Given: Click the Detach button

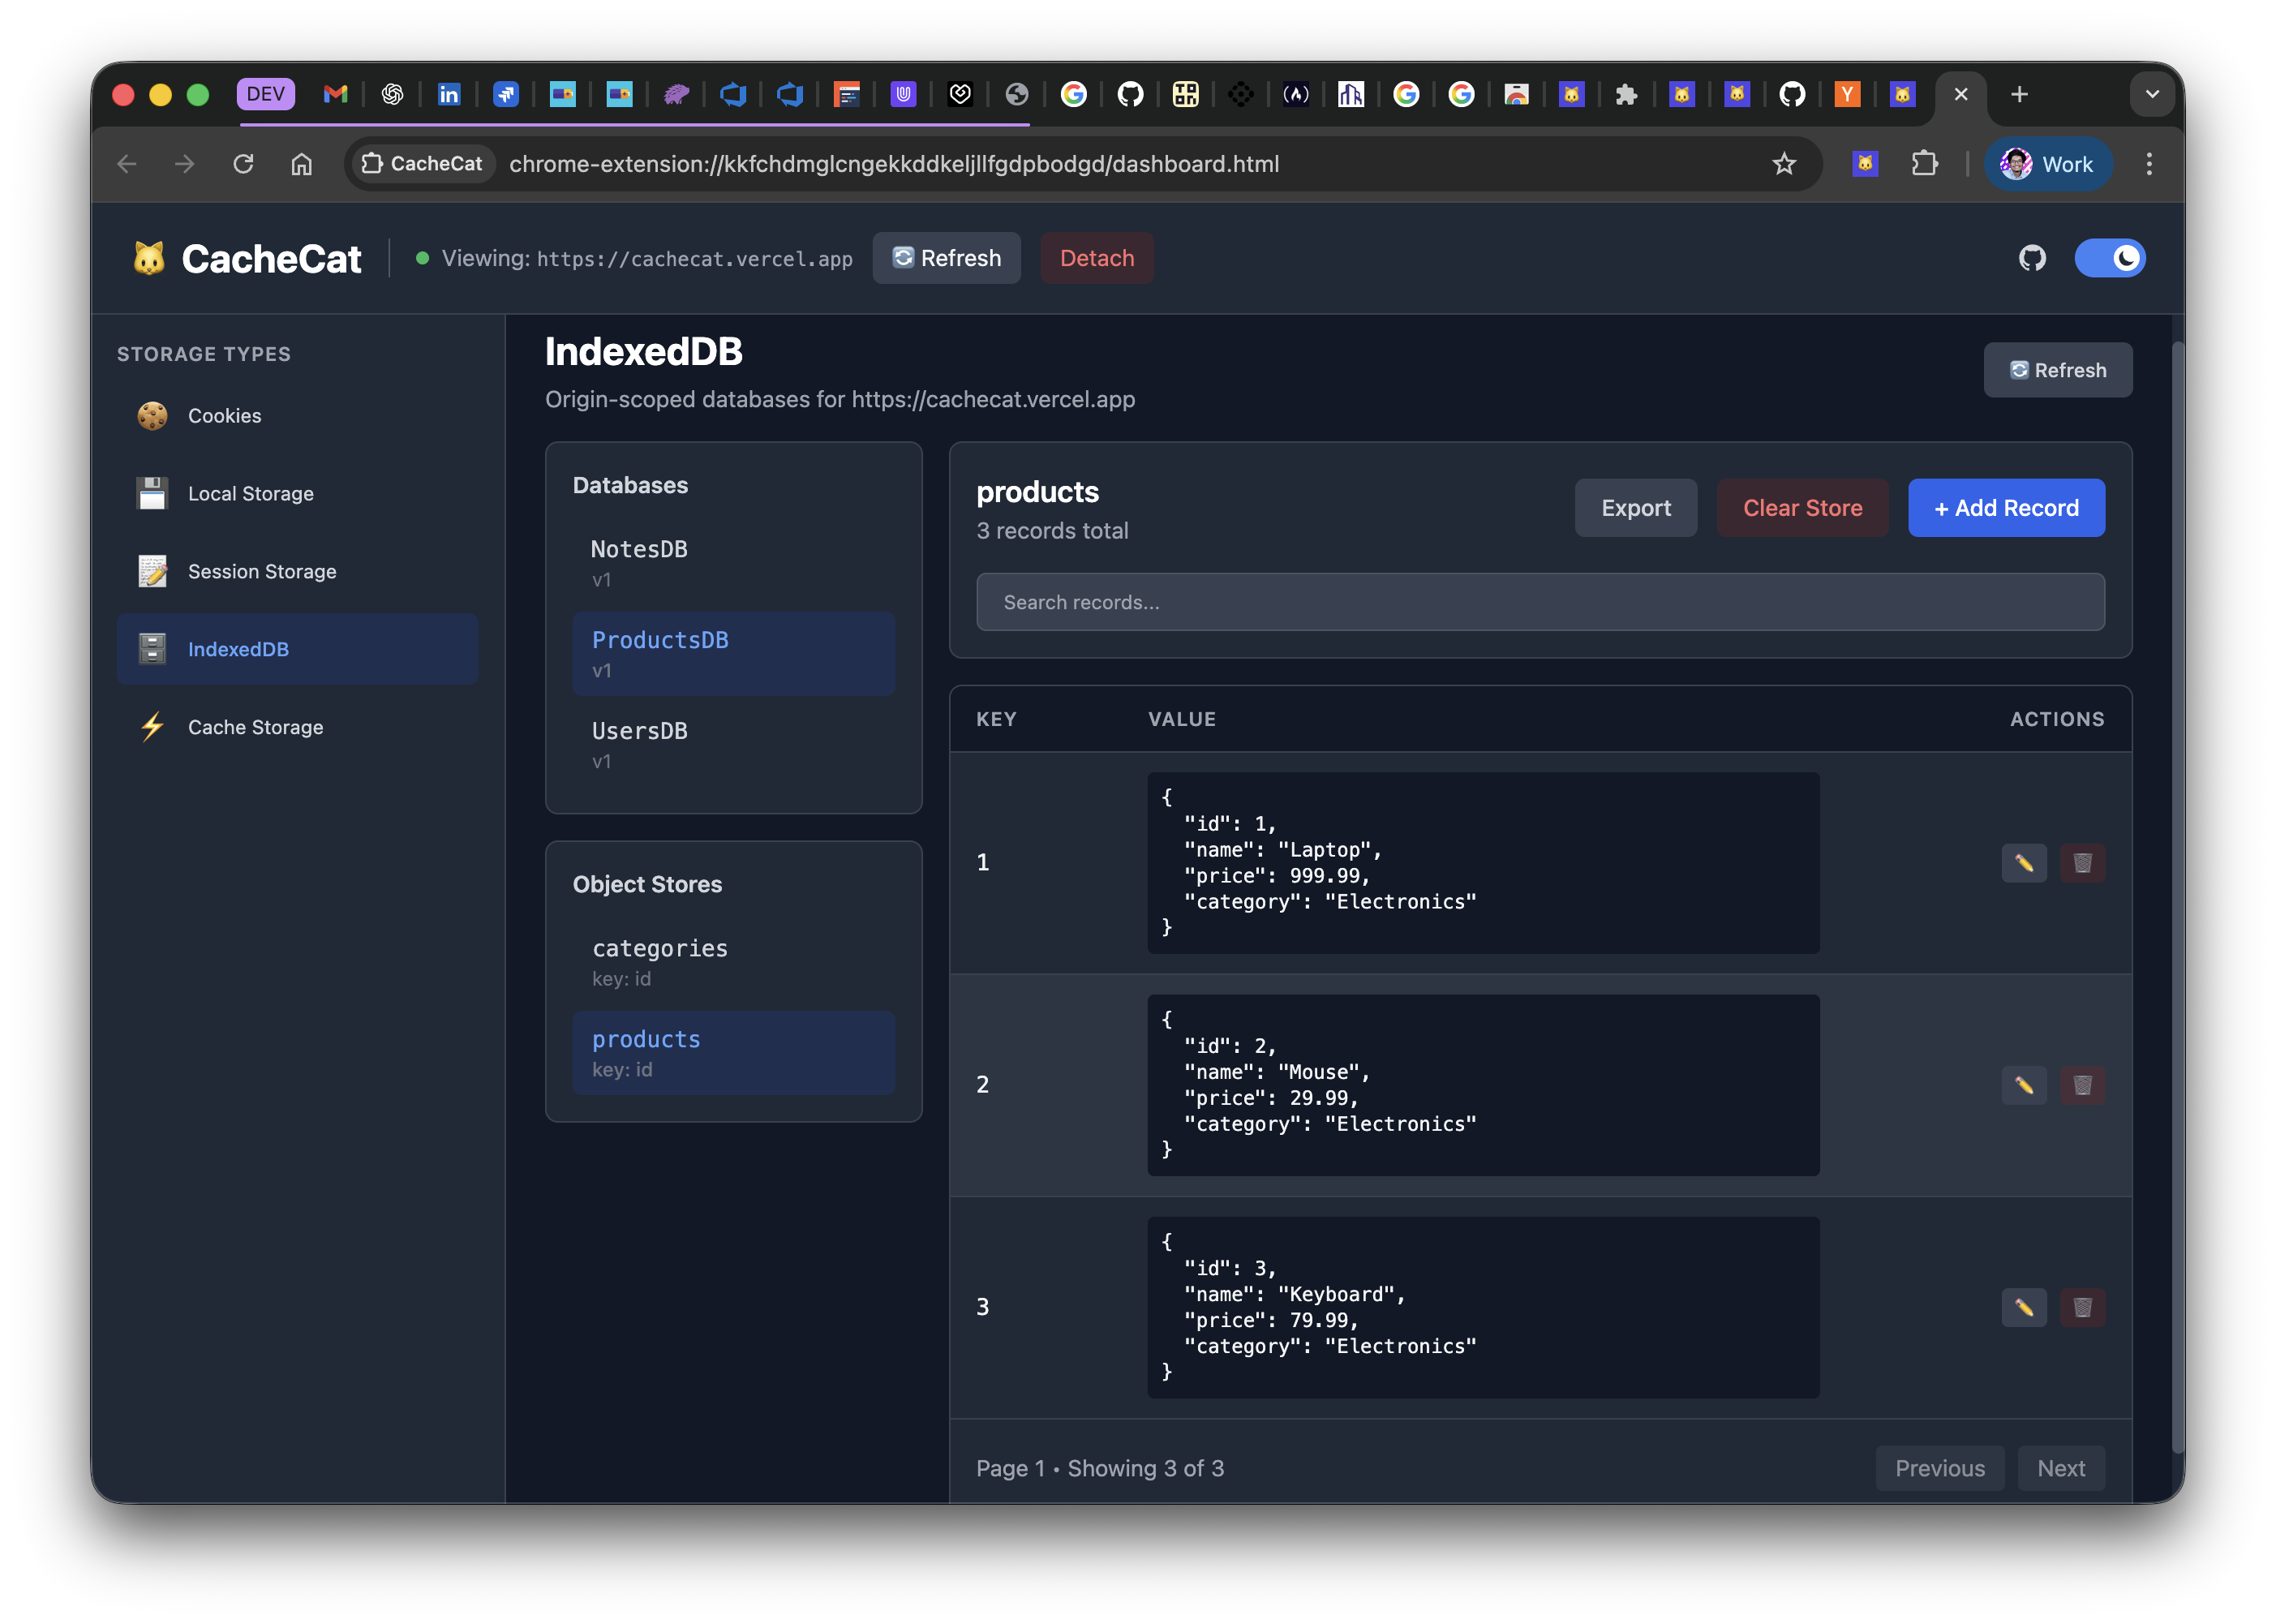Looking at the screenshot, I should [x=1097, y=258].
